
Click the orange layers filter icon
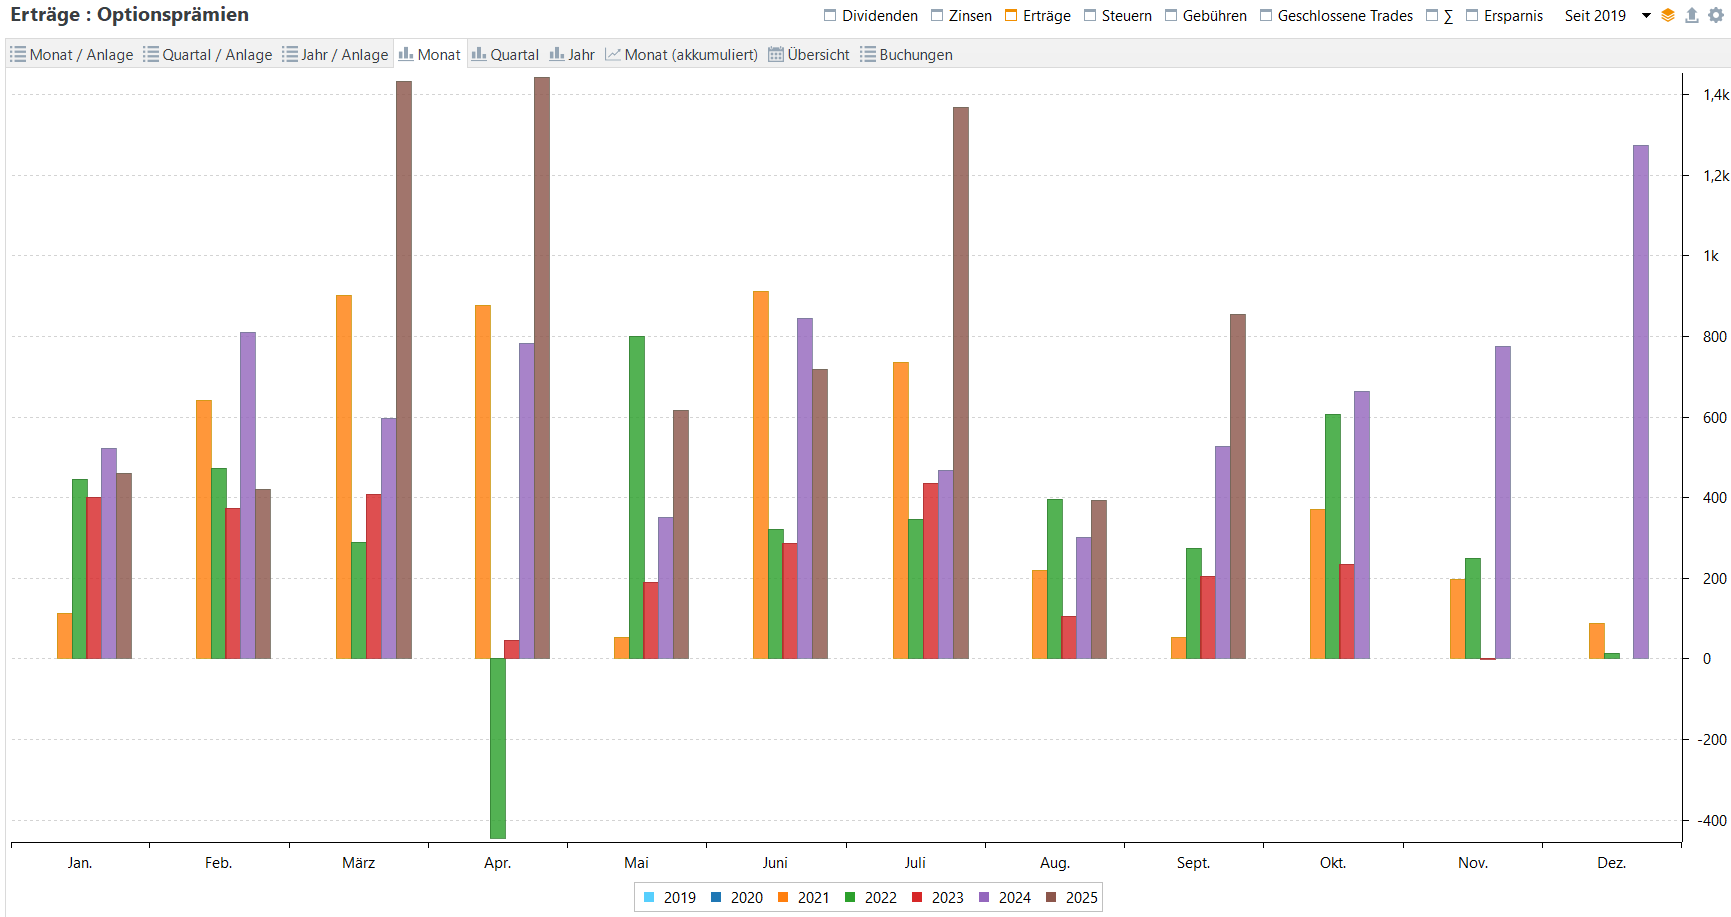click(x=1668, y=16)
